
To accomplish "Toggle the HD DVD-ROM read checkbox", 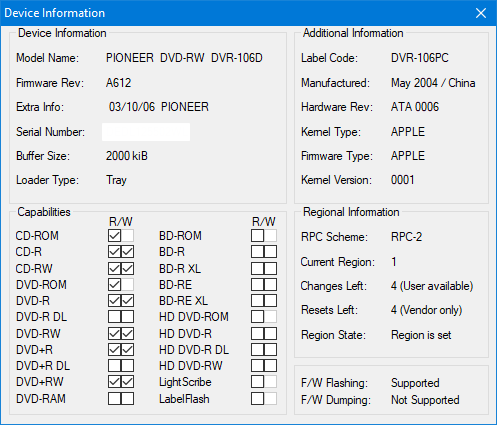I will pos(257,317).
